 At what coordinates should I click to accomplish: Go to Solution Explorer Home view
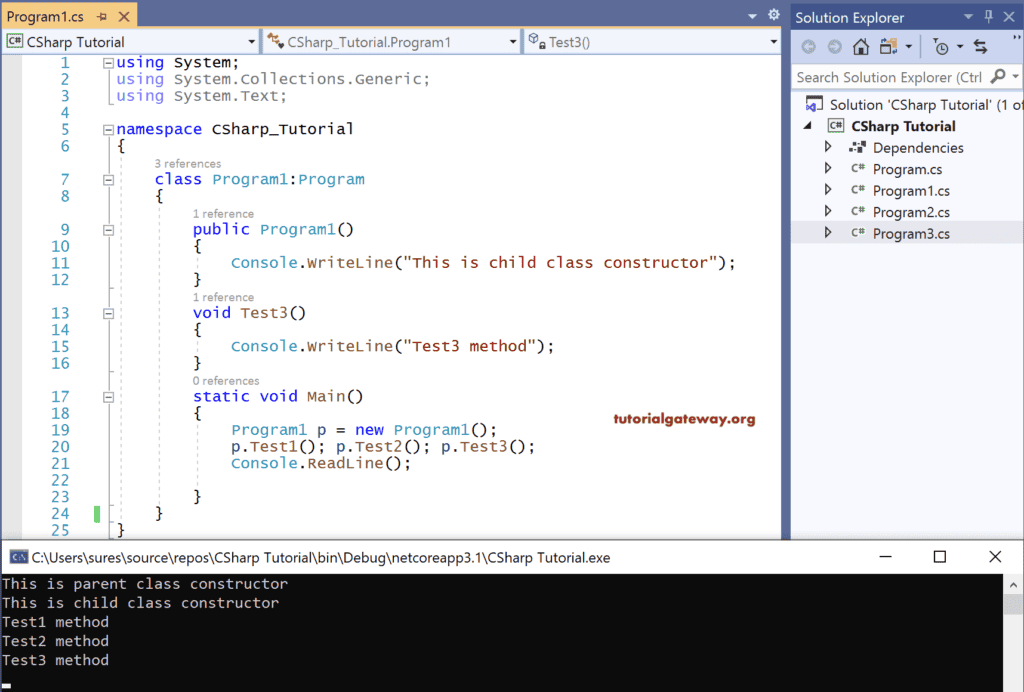pos(861,46)
